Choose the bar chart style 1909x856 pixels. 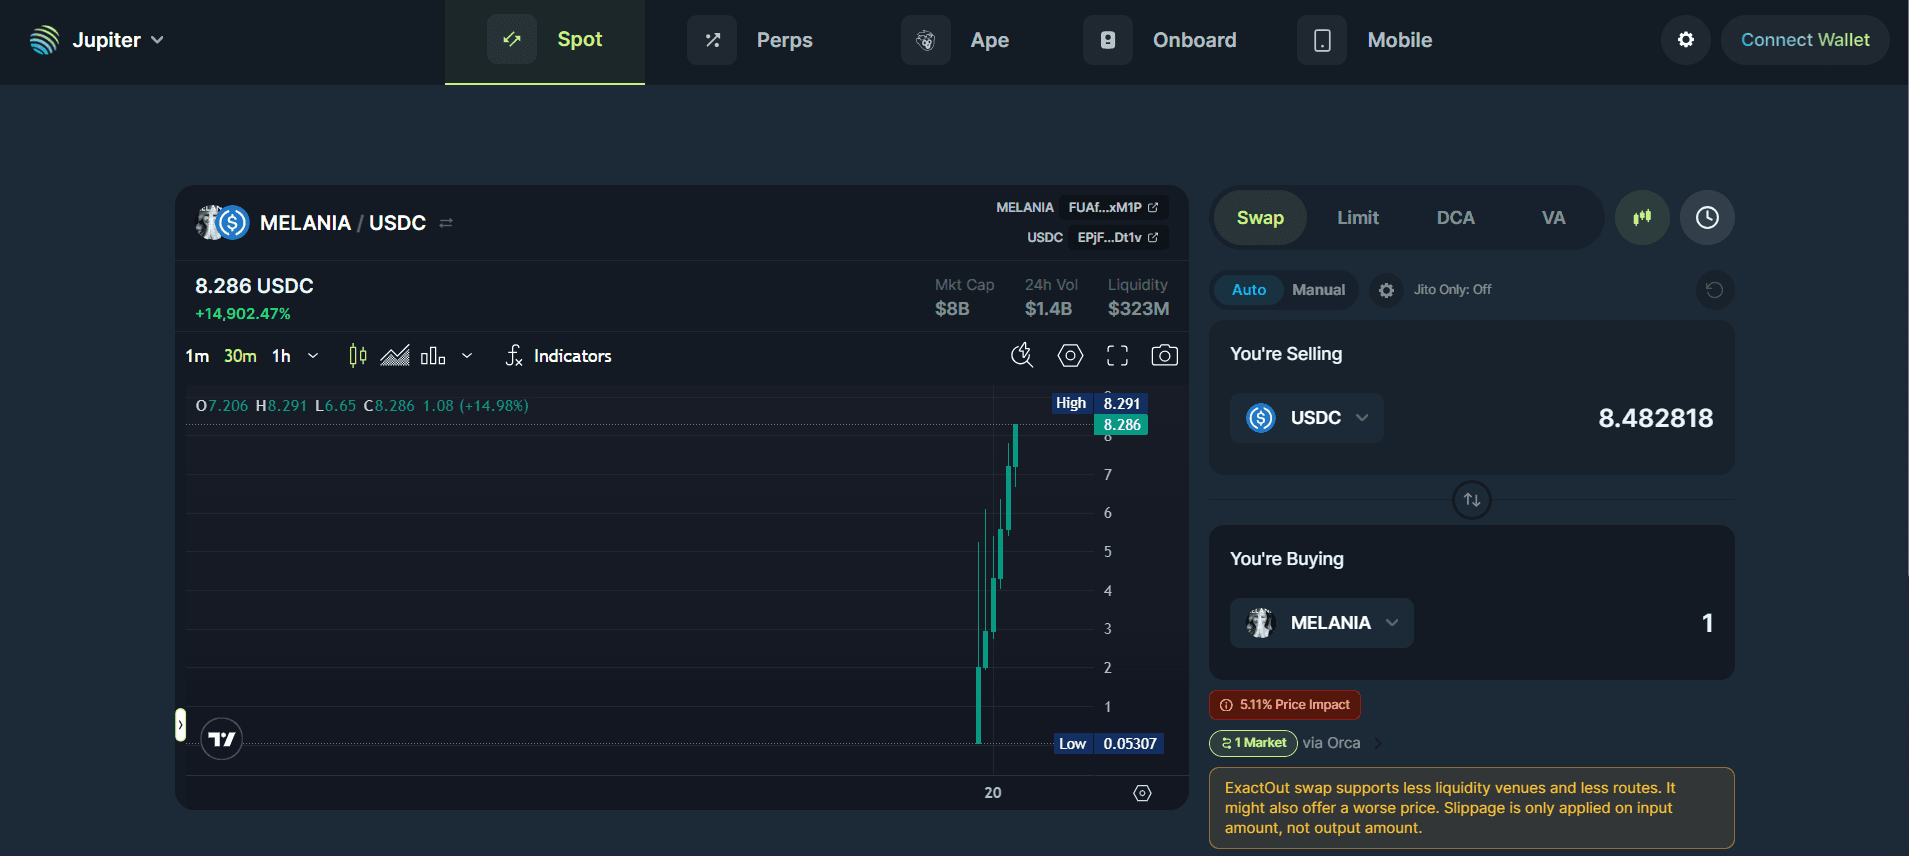click(x=433, y=356)
